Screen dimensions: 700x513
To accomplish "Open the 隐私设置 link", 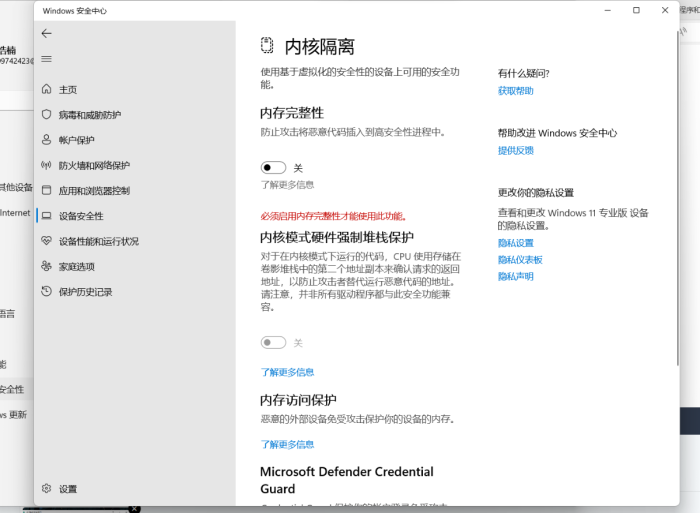I will (516, 243).
